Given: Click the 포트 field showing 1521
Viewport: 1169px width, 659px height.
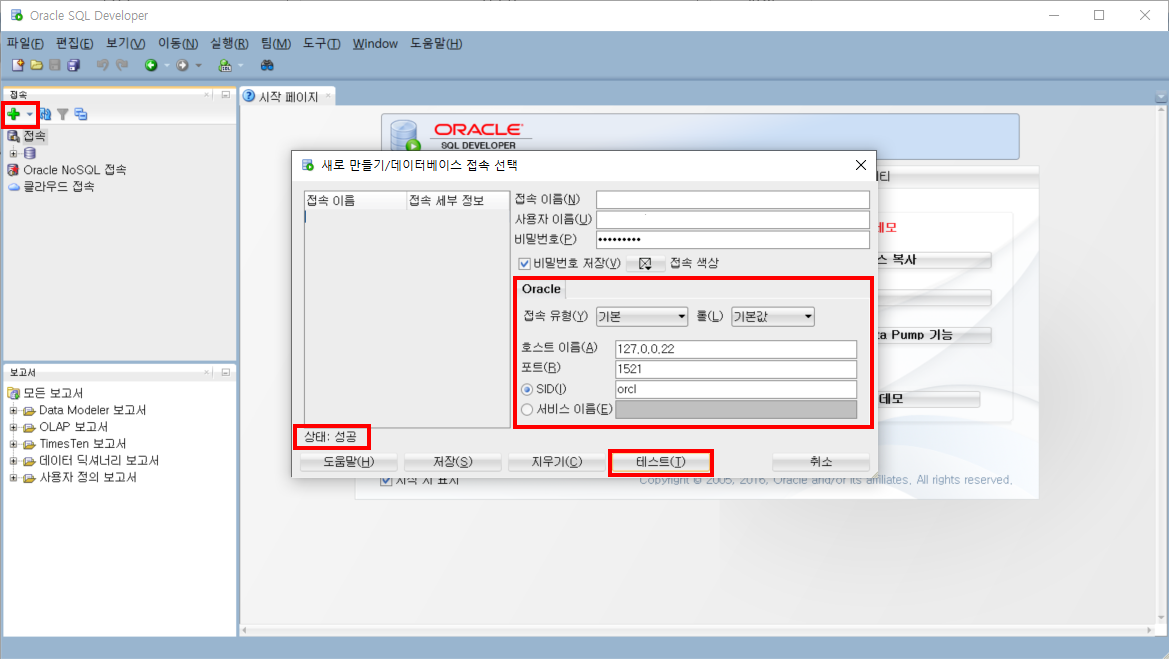Looking at the screenshot, I should tap(736, 369).
